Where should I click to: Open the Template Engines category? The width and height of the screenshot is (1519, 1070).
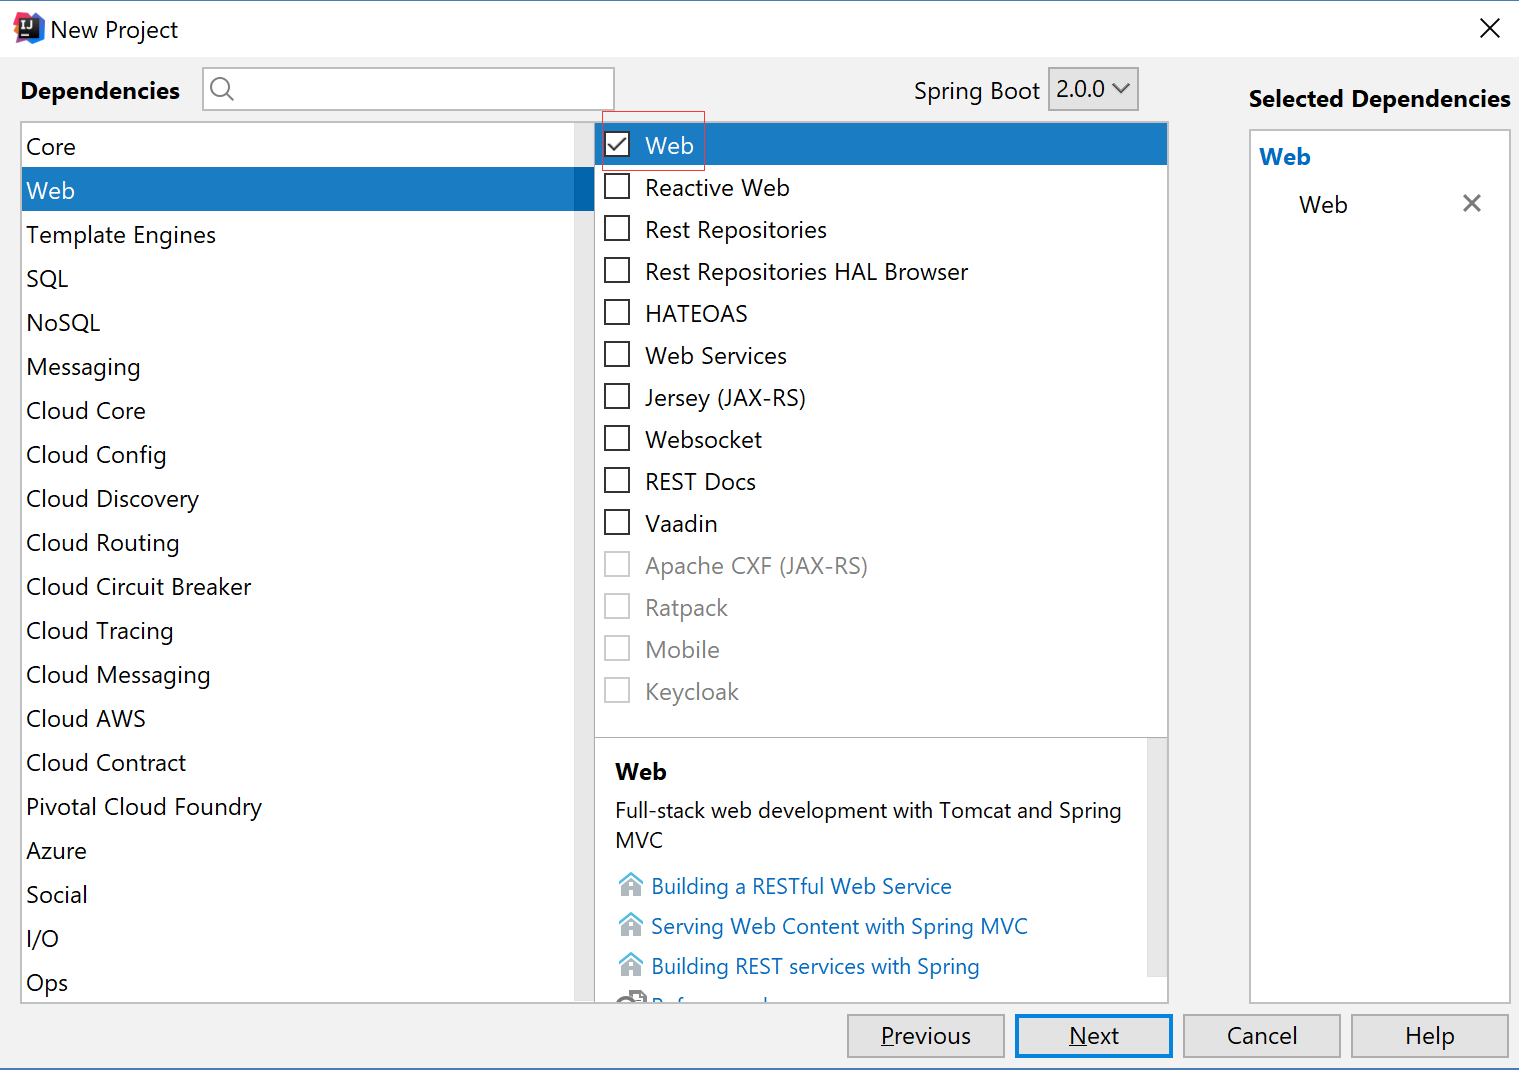(298, 235)
